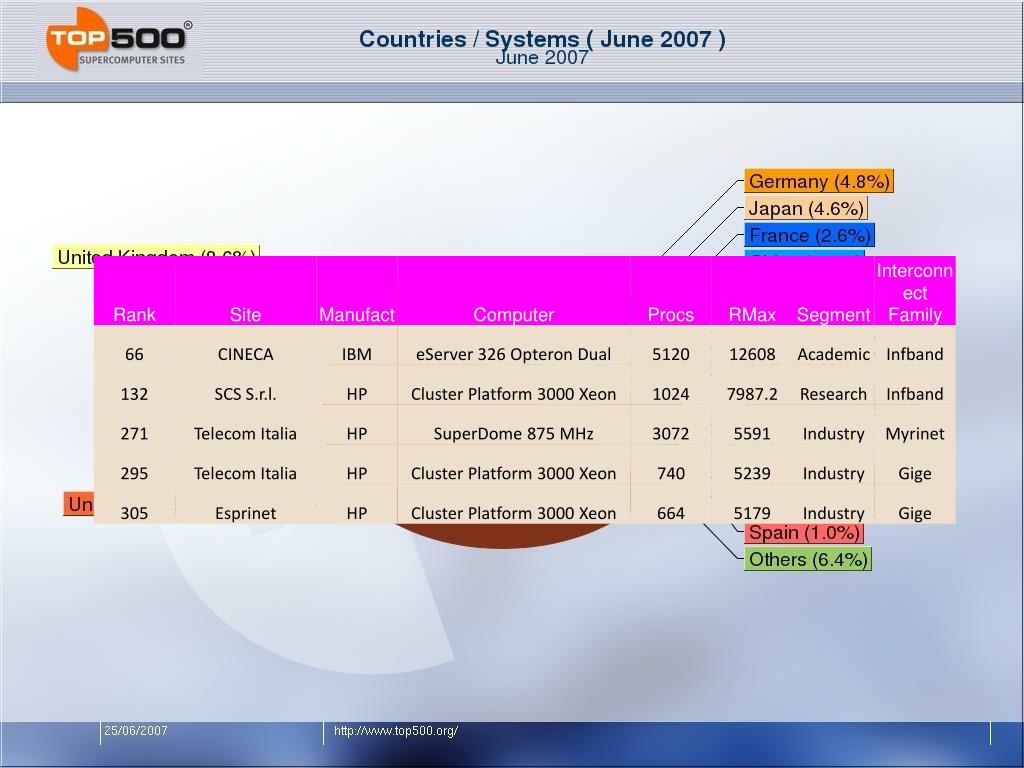Viewport: 1024px width, 768px height.
Task: Select the 5239 RMax cell
Action: (752, 473)
